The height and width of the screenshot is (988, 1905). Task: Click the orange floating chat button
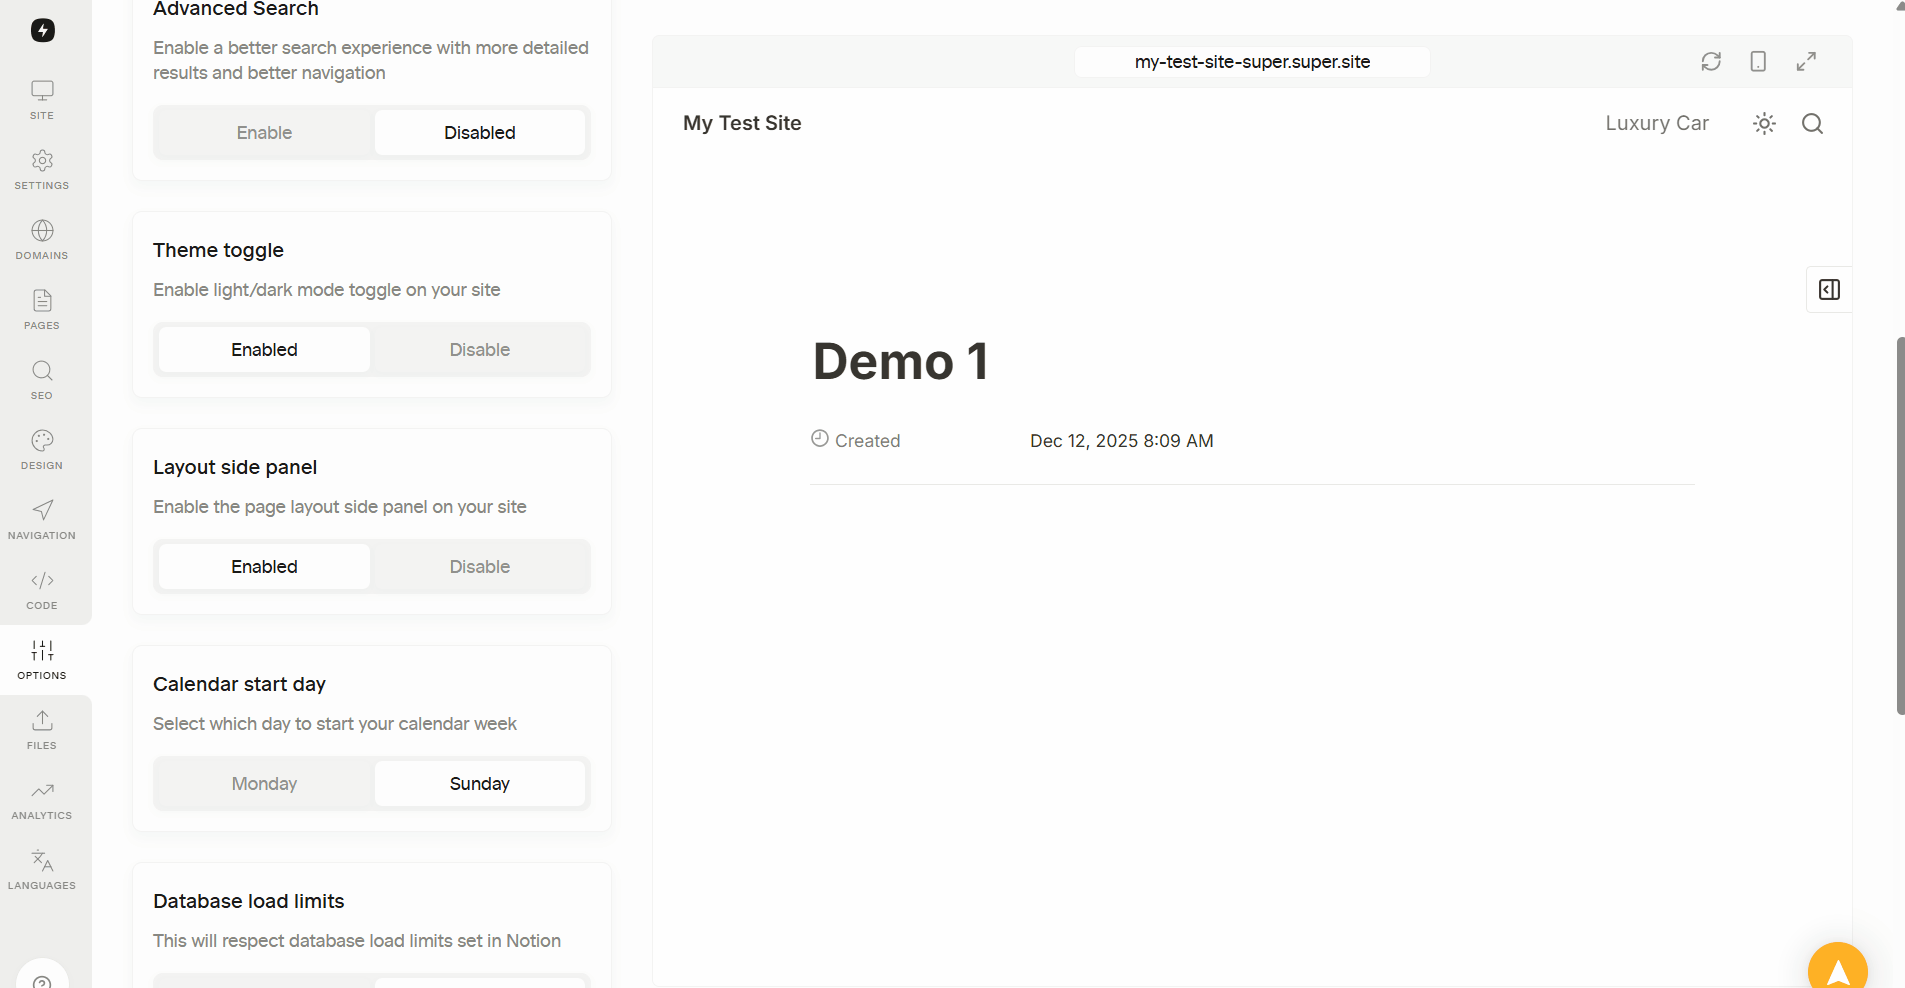1838,966
